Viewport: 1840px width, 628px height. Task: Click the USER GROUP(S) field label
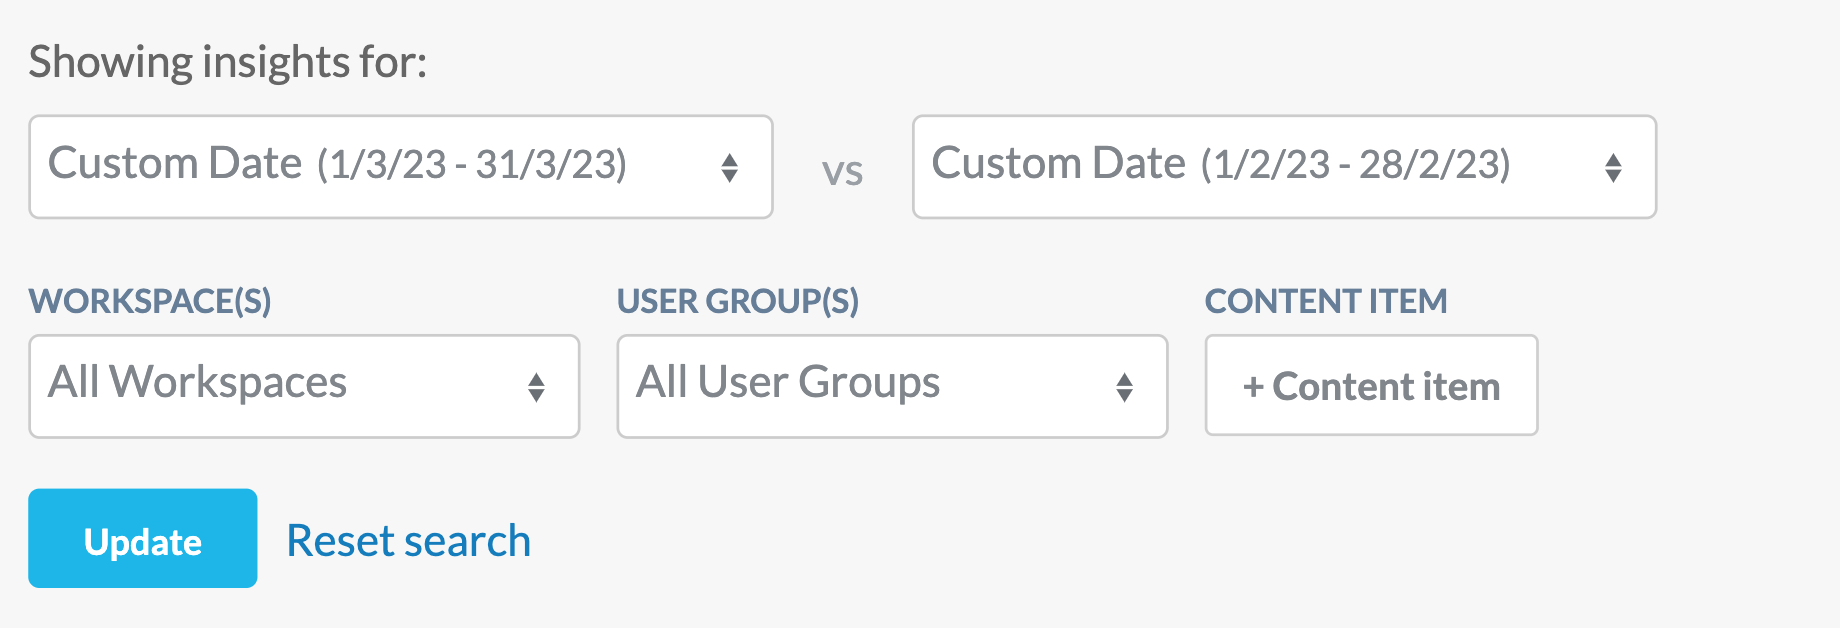tap(738, 301)
